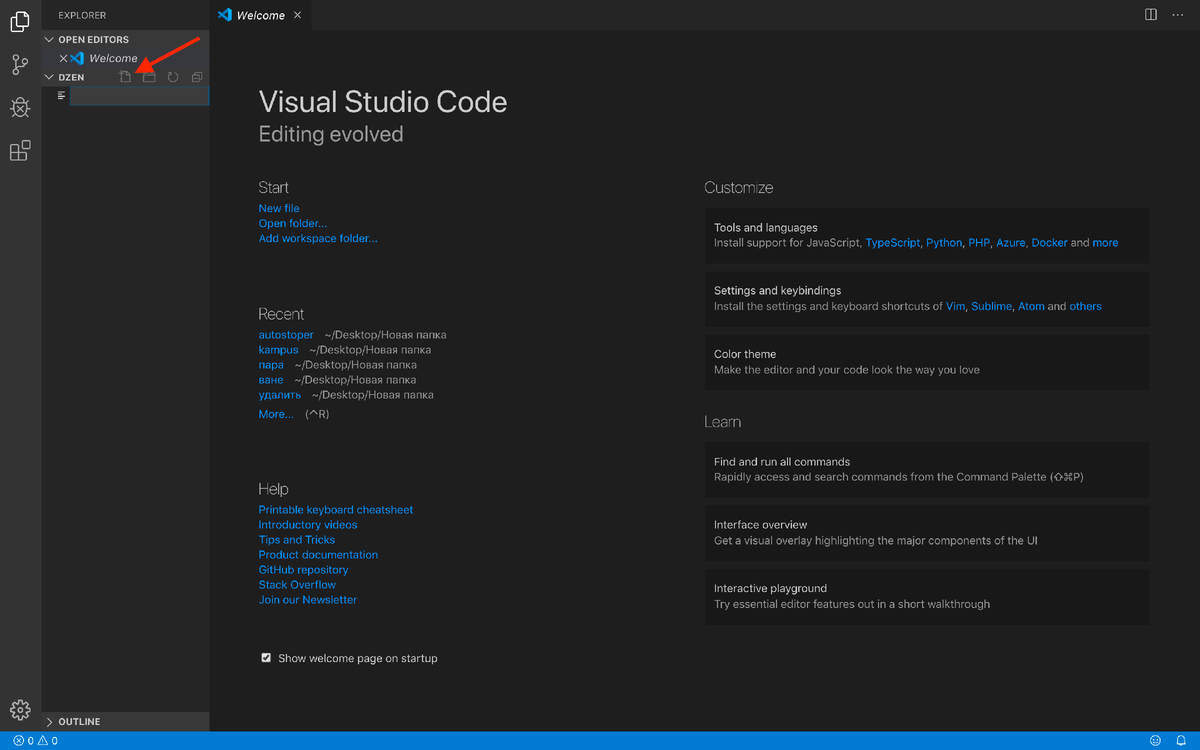Click Add workspace folder... link
The height and width of the screenshot is (750, 1200).
click(318, 238)
